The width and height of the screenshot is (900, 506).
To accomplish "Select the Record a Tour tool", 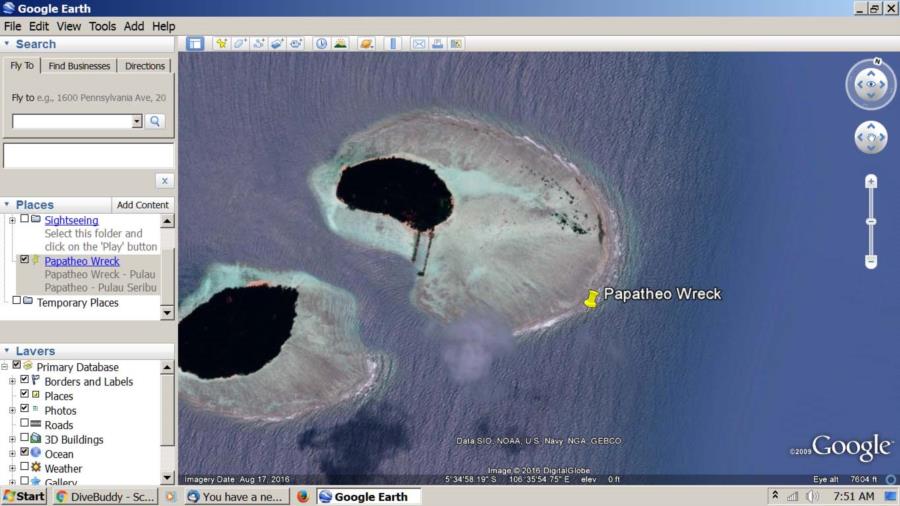I will (x=296, y=44).
